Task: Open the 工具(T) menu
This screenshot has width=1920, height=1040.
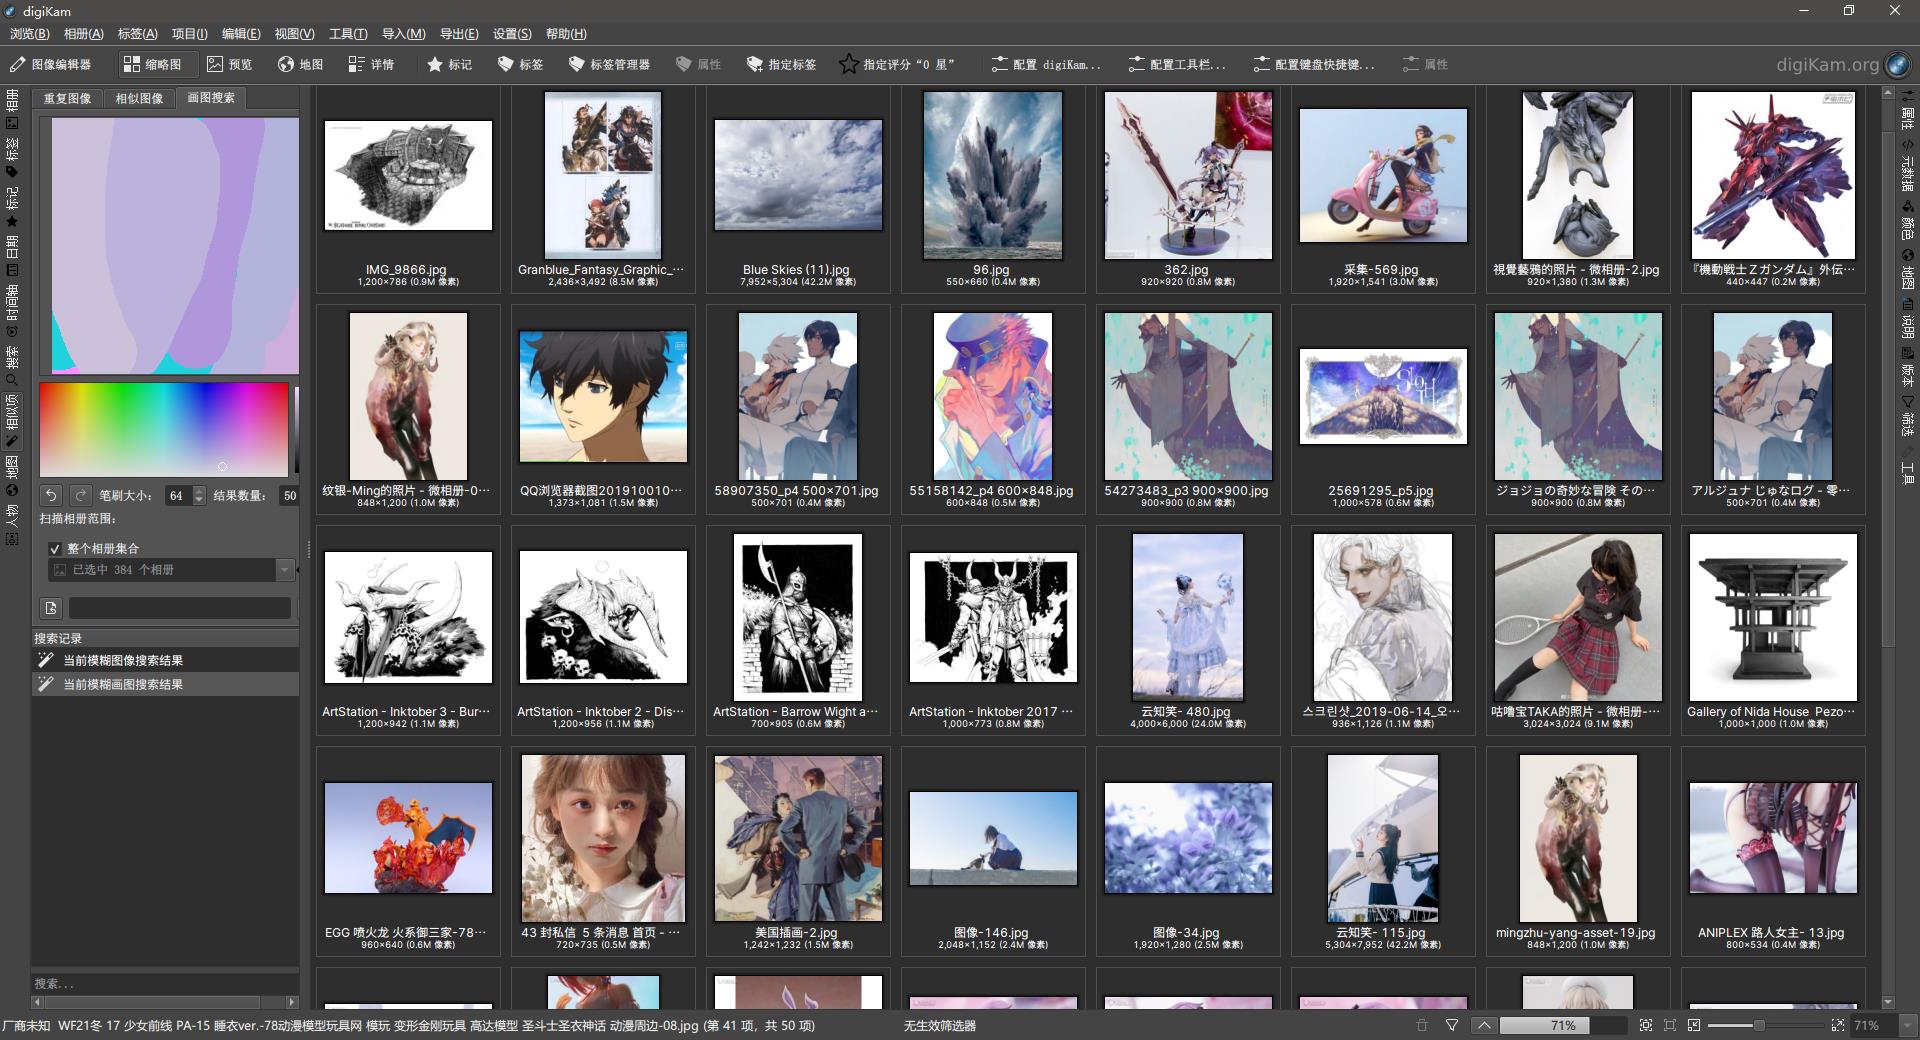Action: pos(348,34)
